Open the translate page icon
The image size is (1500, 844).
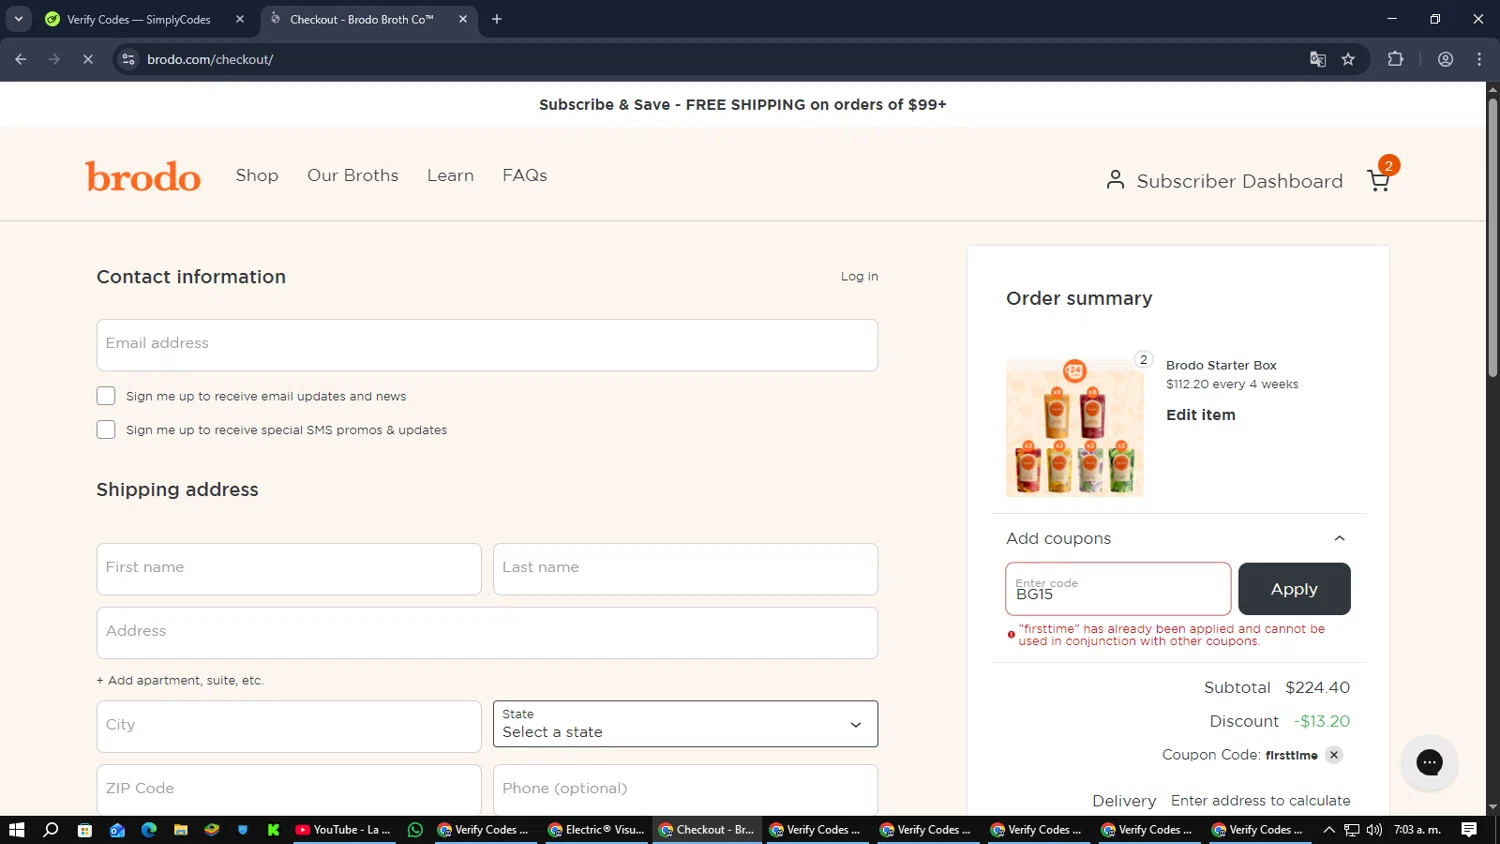(1318, 59)
